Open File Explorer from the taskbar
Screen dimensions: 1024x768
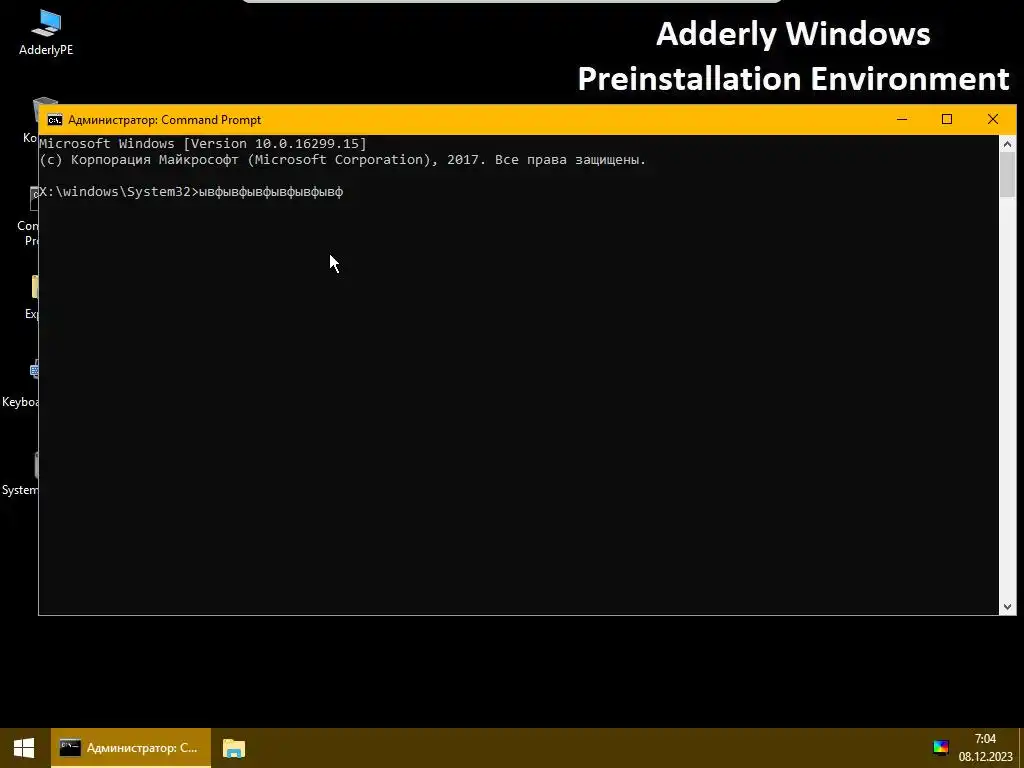tap(234, 748)
